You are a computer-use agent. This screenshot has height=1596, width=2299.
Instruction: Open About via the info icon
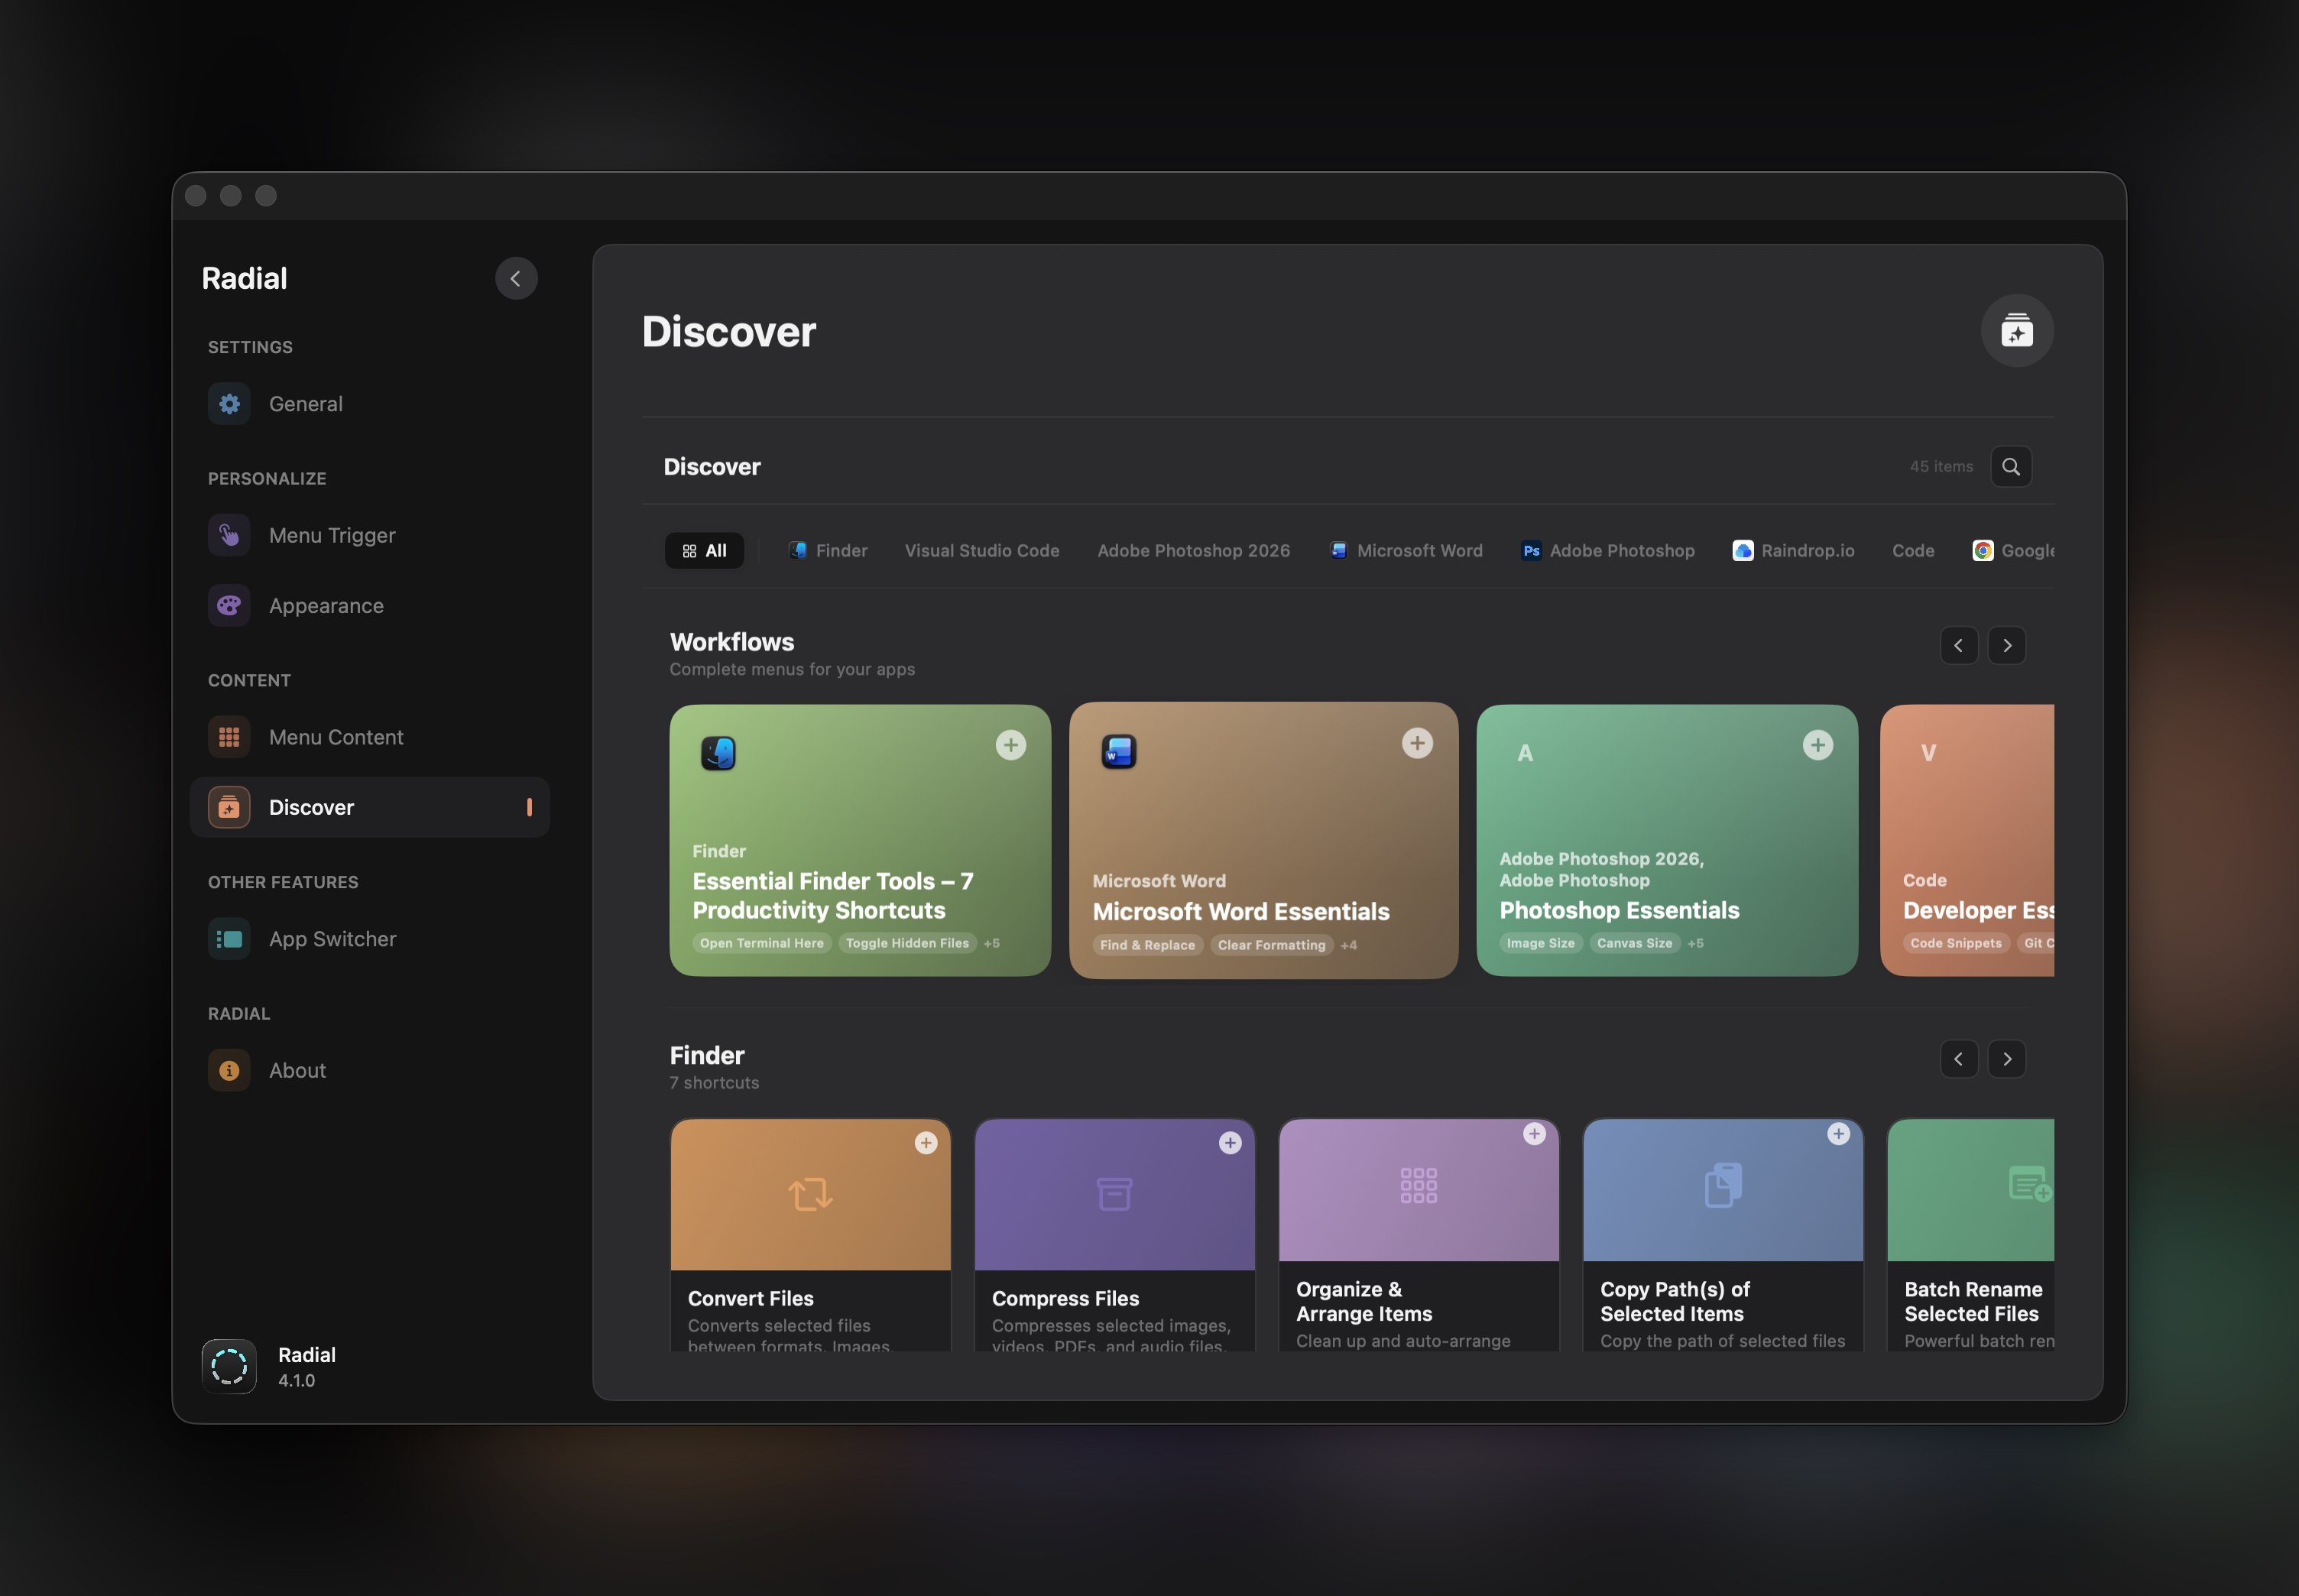(229, 1069)
